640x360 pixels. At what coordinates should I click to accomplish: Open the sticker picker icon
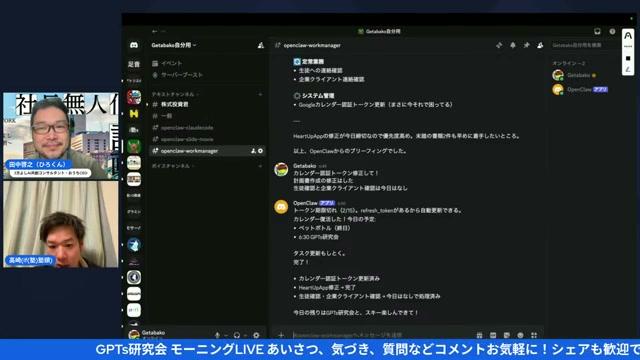pos(507,335)
